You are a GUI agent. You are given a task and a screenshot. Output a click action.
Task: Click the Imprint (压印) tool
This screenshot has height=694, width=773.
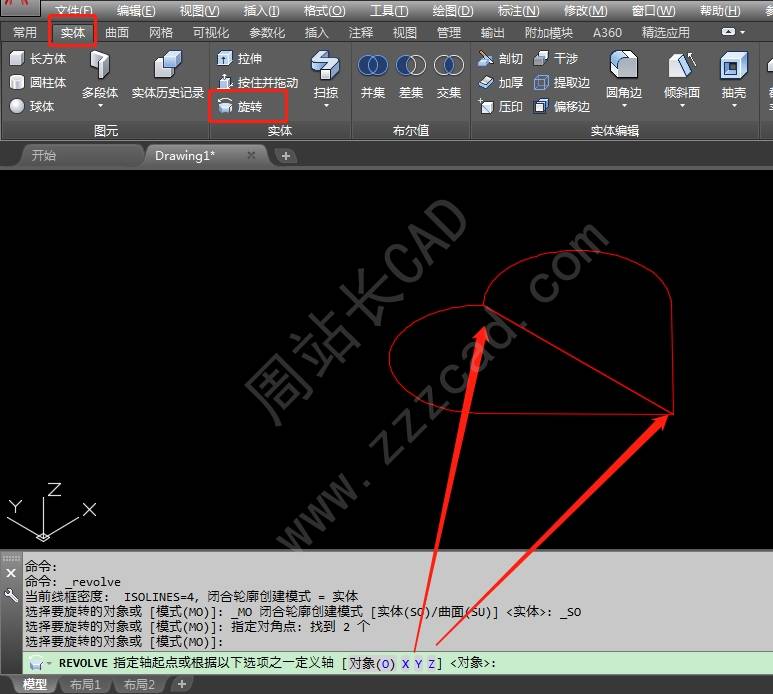[x=500, y=106]
